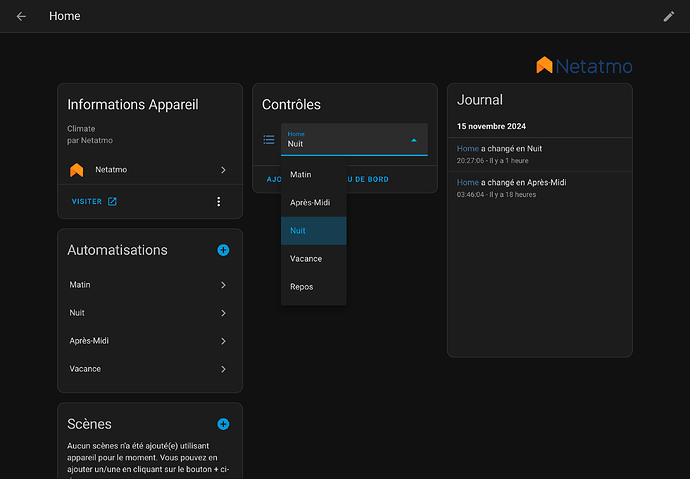This screenshot has width=690, height=479.
Task: Click Home link in Nuit journal entry
Action: point(467,148)
